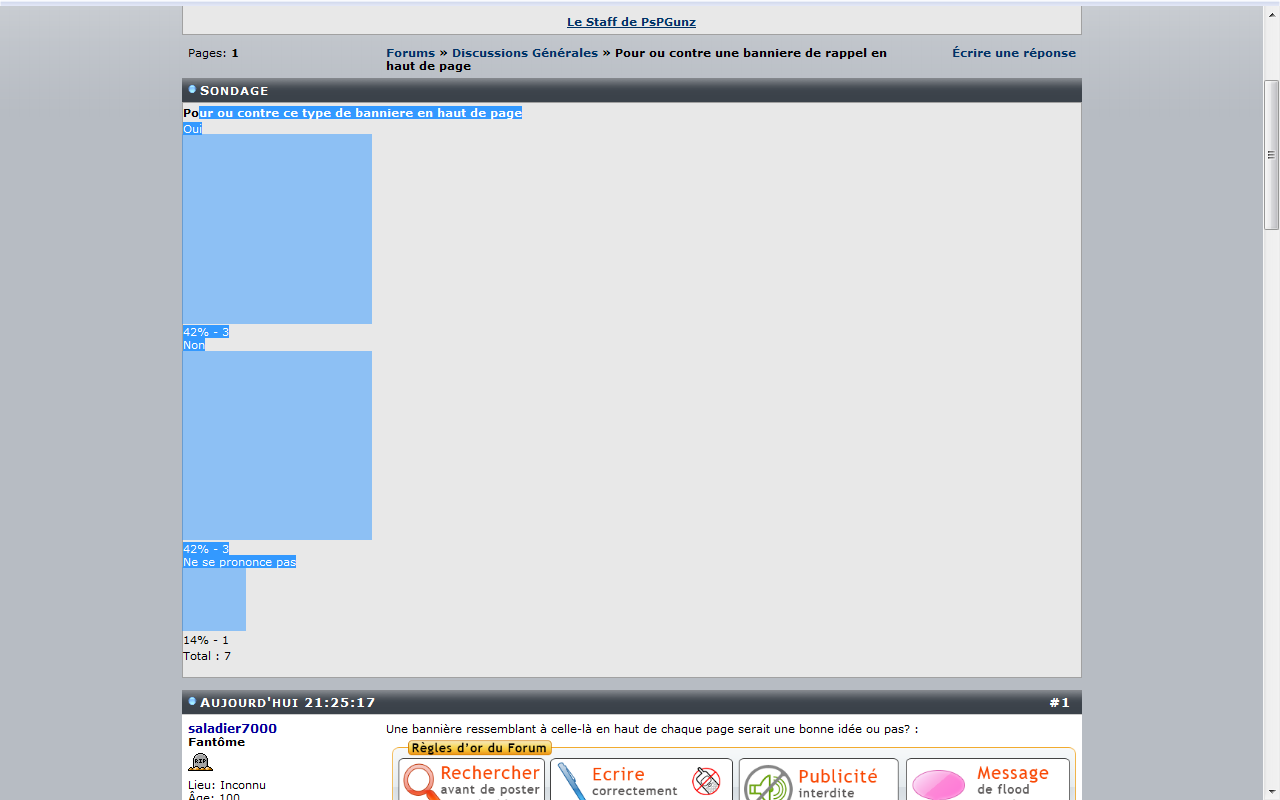Click the bullet icon beside Sondage header
This screenshot has width=1280, height=800.
tap(192, 90)
